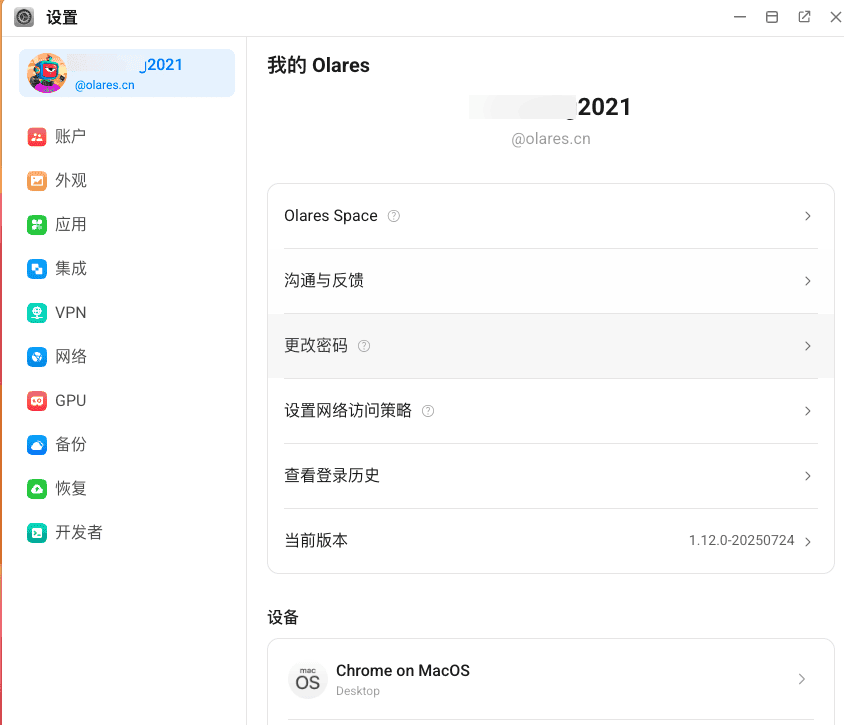Open the VPN settings section
The height and width of the screenshot is (725, 844).
click(x=126, y=313)
